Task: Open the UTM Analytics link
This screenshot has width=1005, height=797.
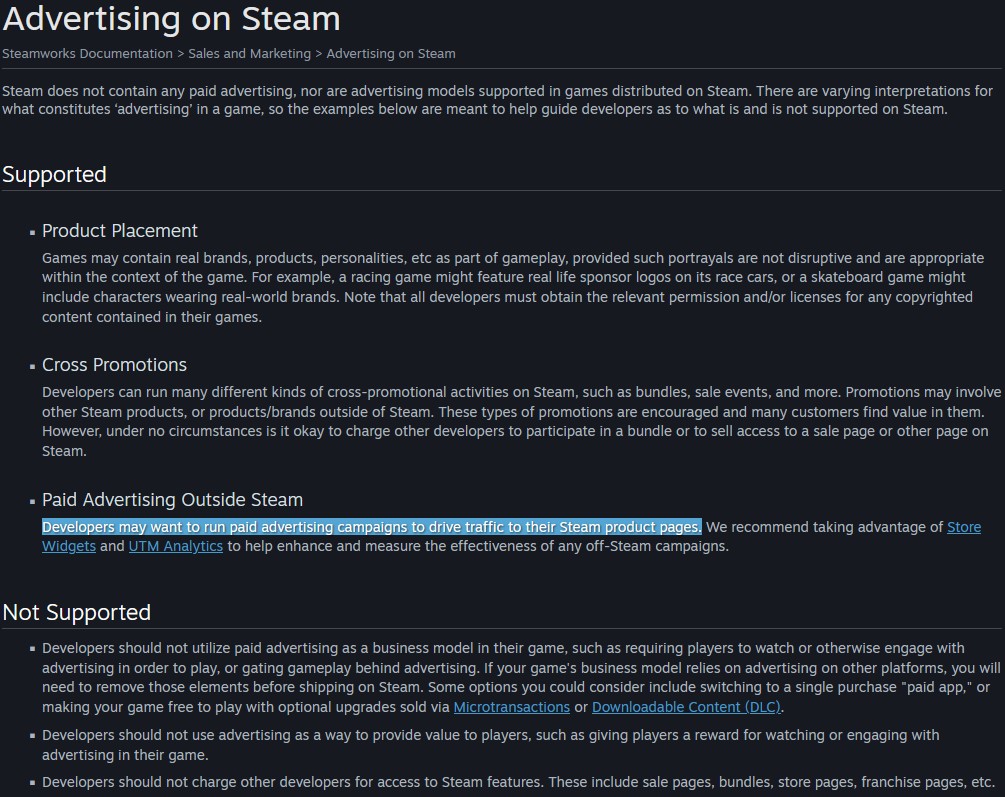Action: pyautogui.click(x=176, y=546)
